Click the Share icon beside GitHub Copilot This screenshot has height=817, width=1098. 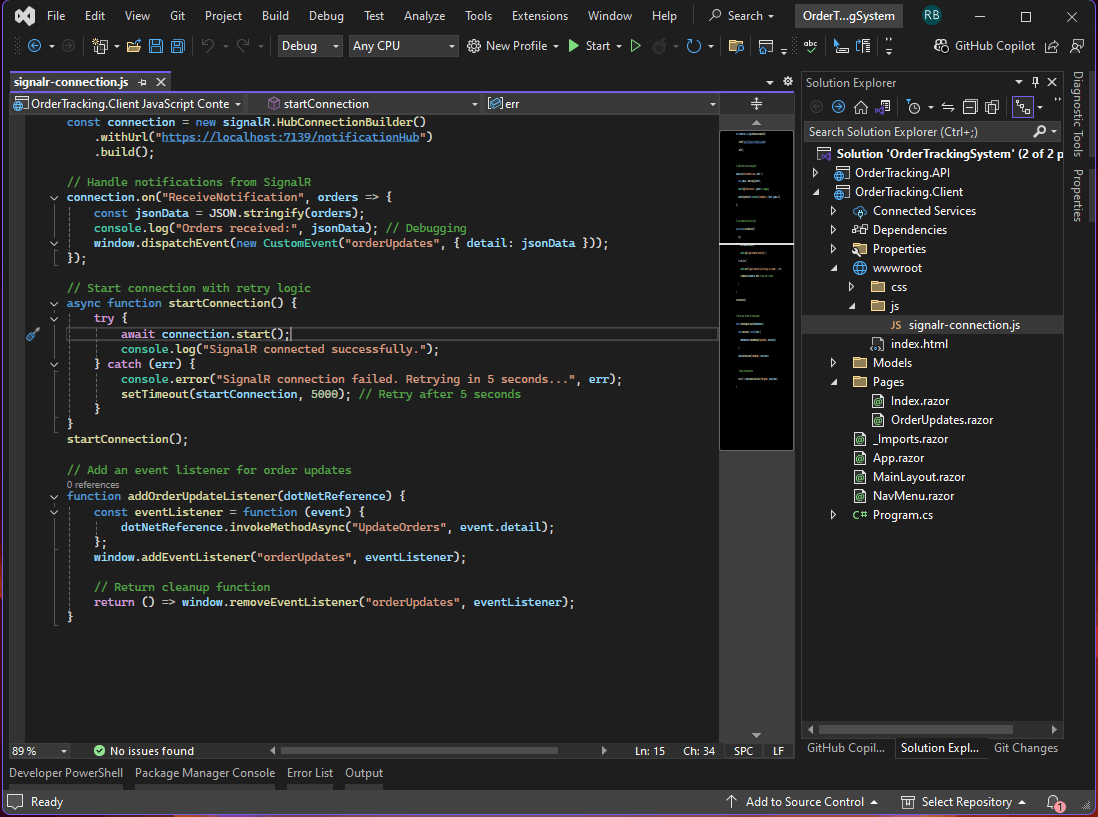(1053, 46)
